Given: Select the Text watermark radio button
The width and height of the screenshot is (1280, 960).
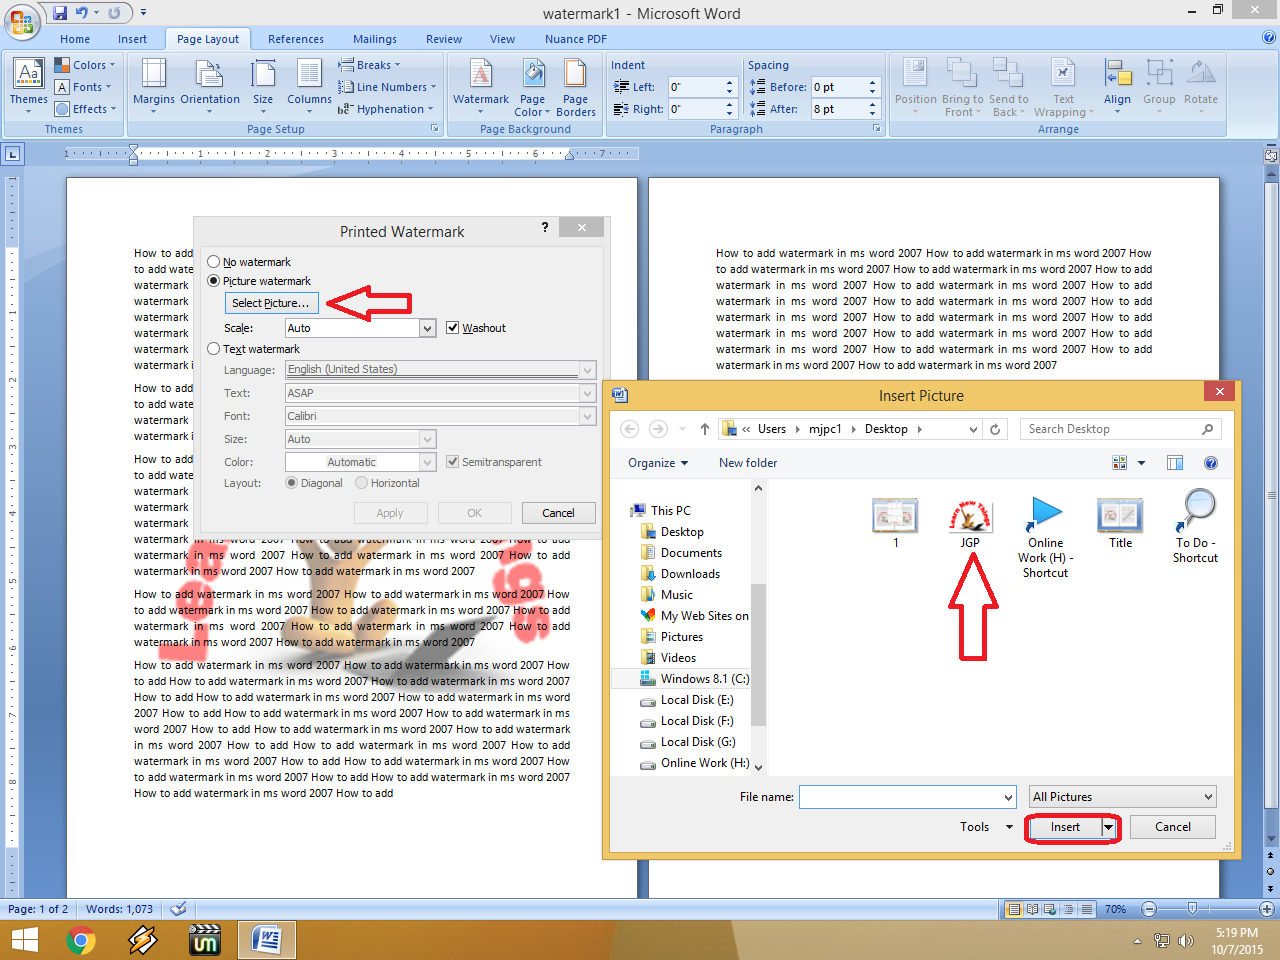Looking at the screenshot, I should click(x=212, y=348).
